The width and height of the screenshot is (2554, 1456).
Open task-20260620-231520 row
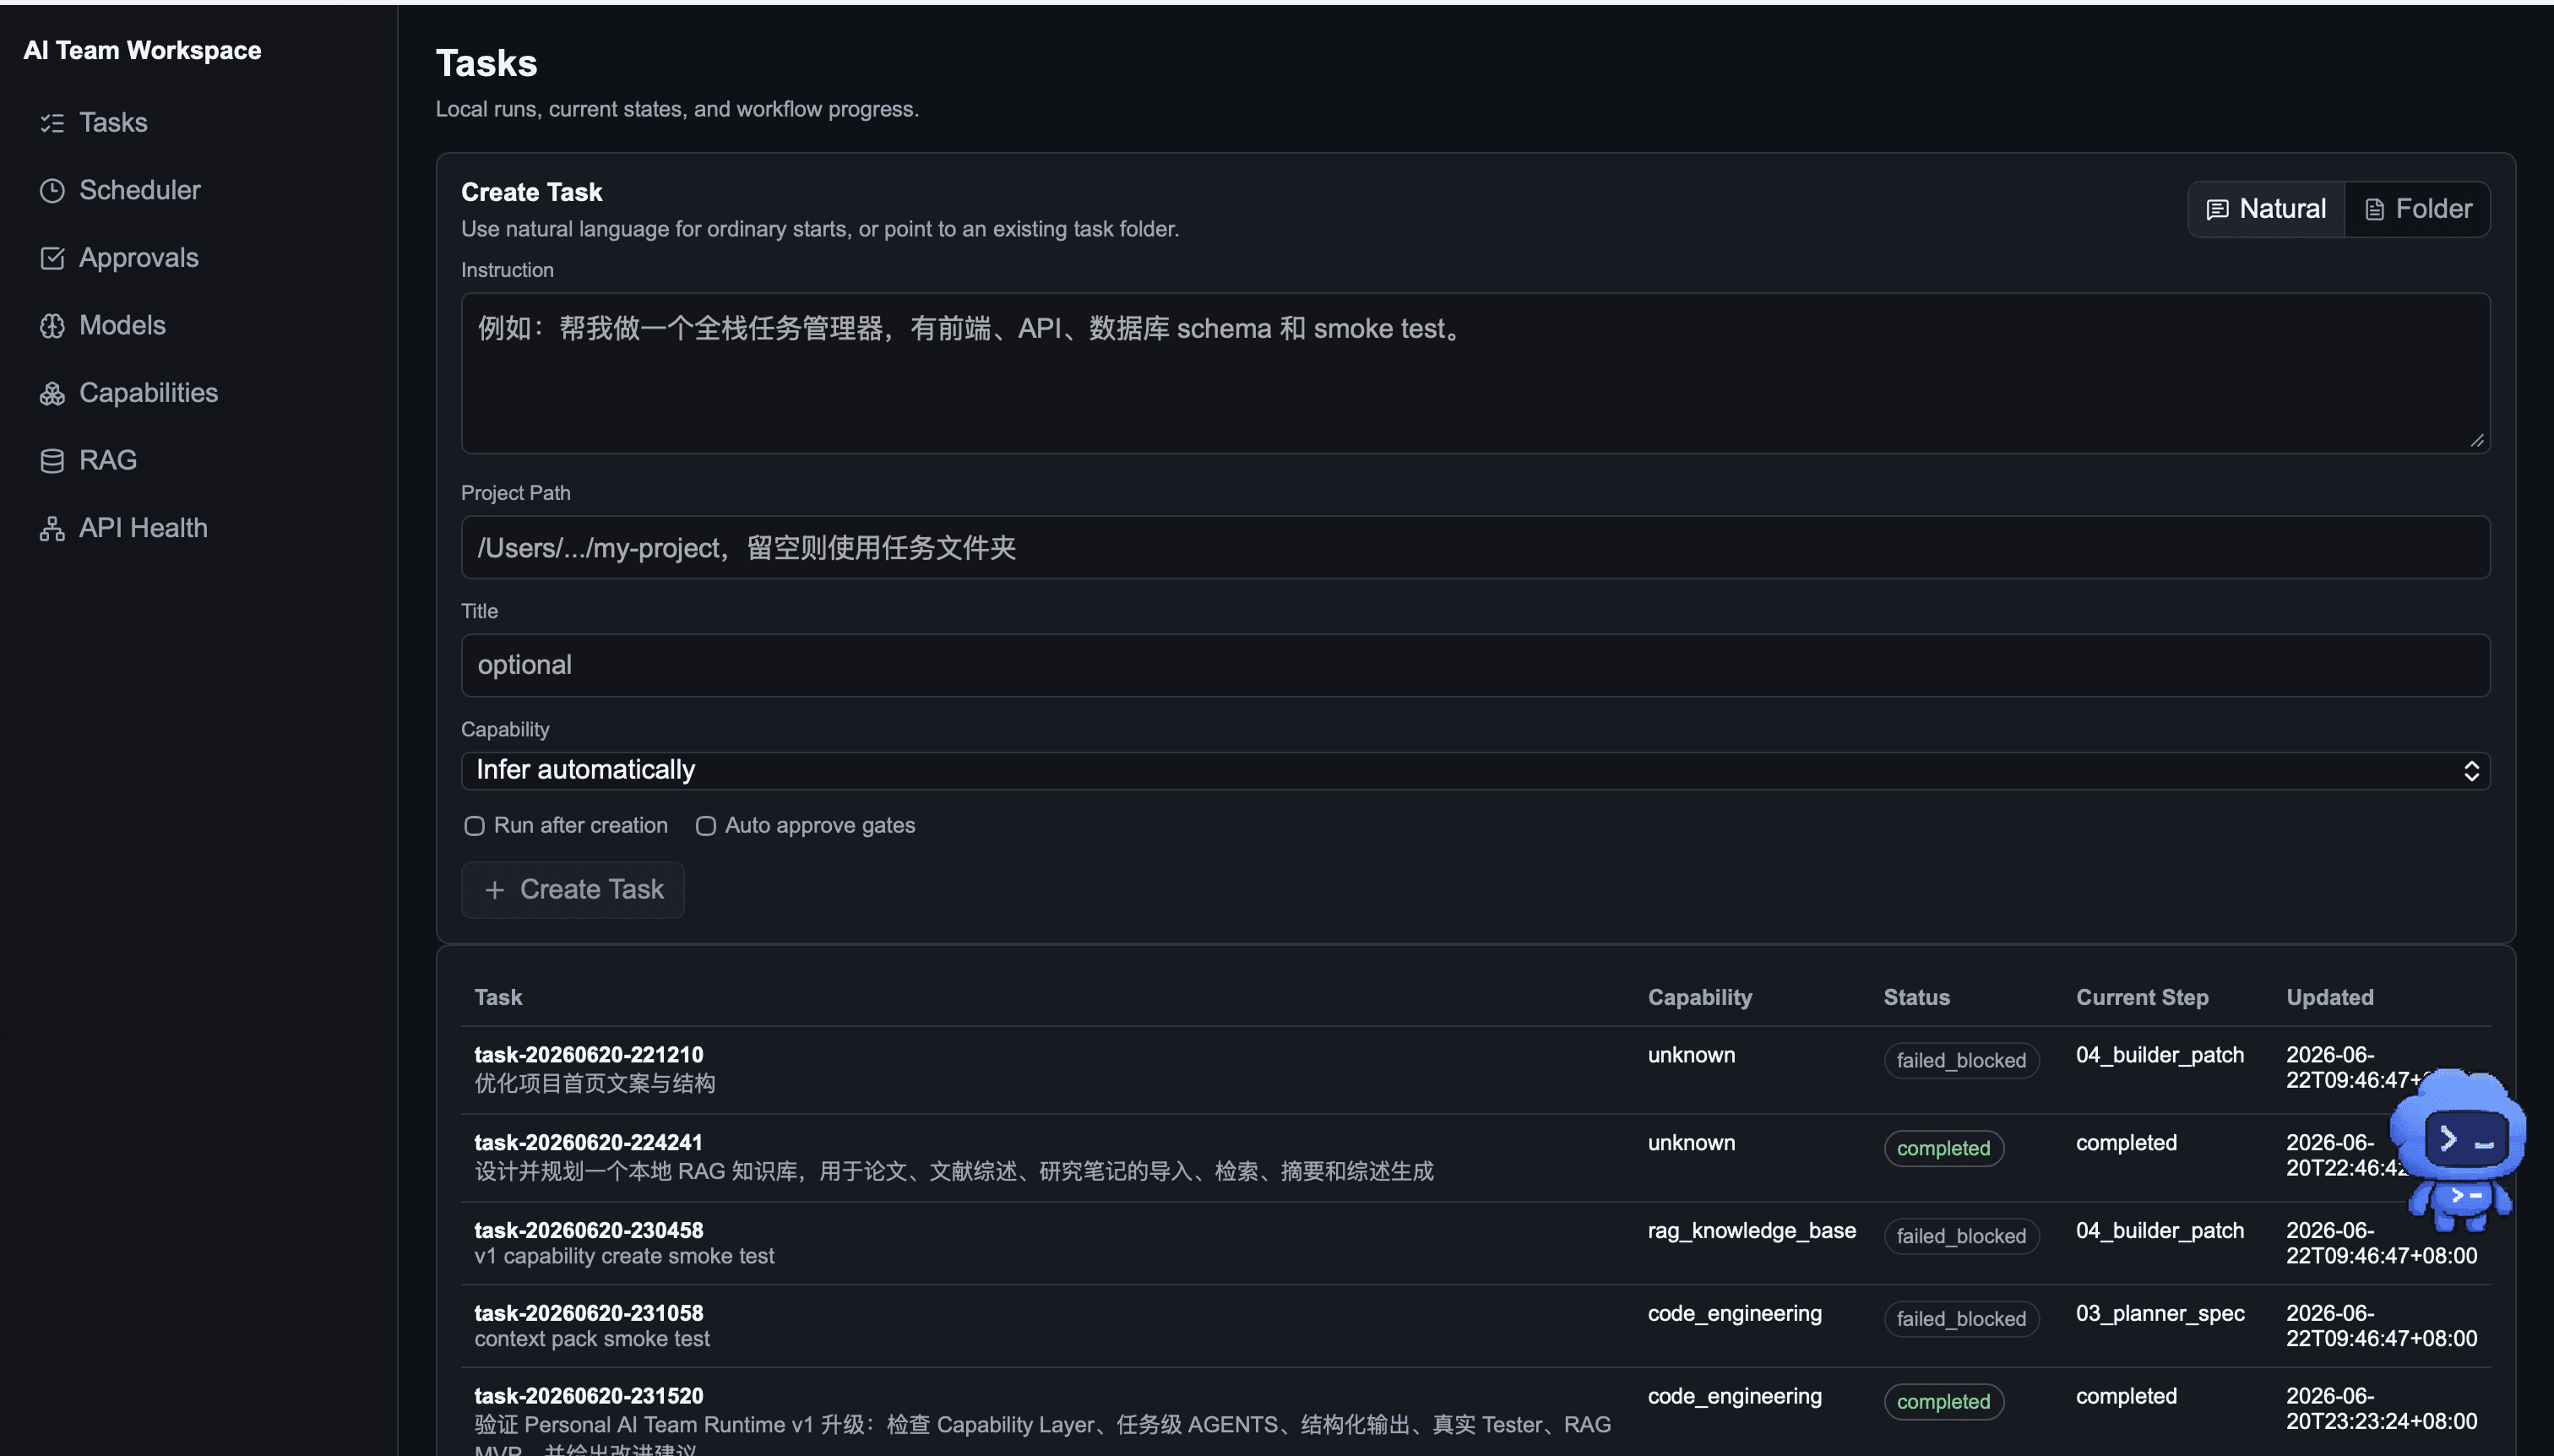point(1475,1413)
